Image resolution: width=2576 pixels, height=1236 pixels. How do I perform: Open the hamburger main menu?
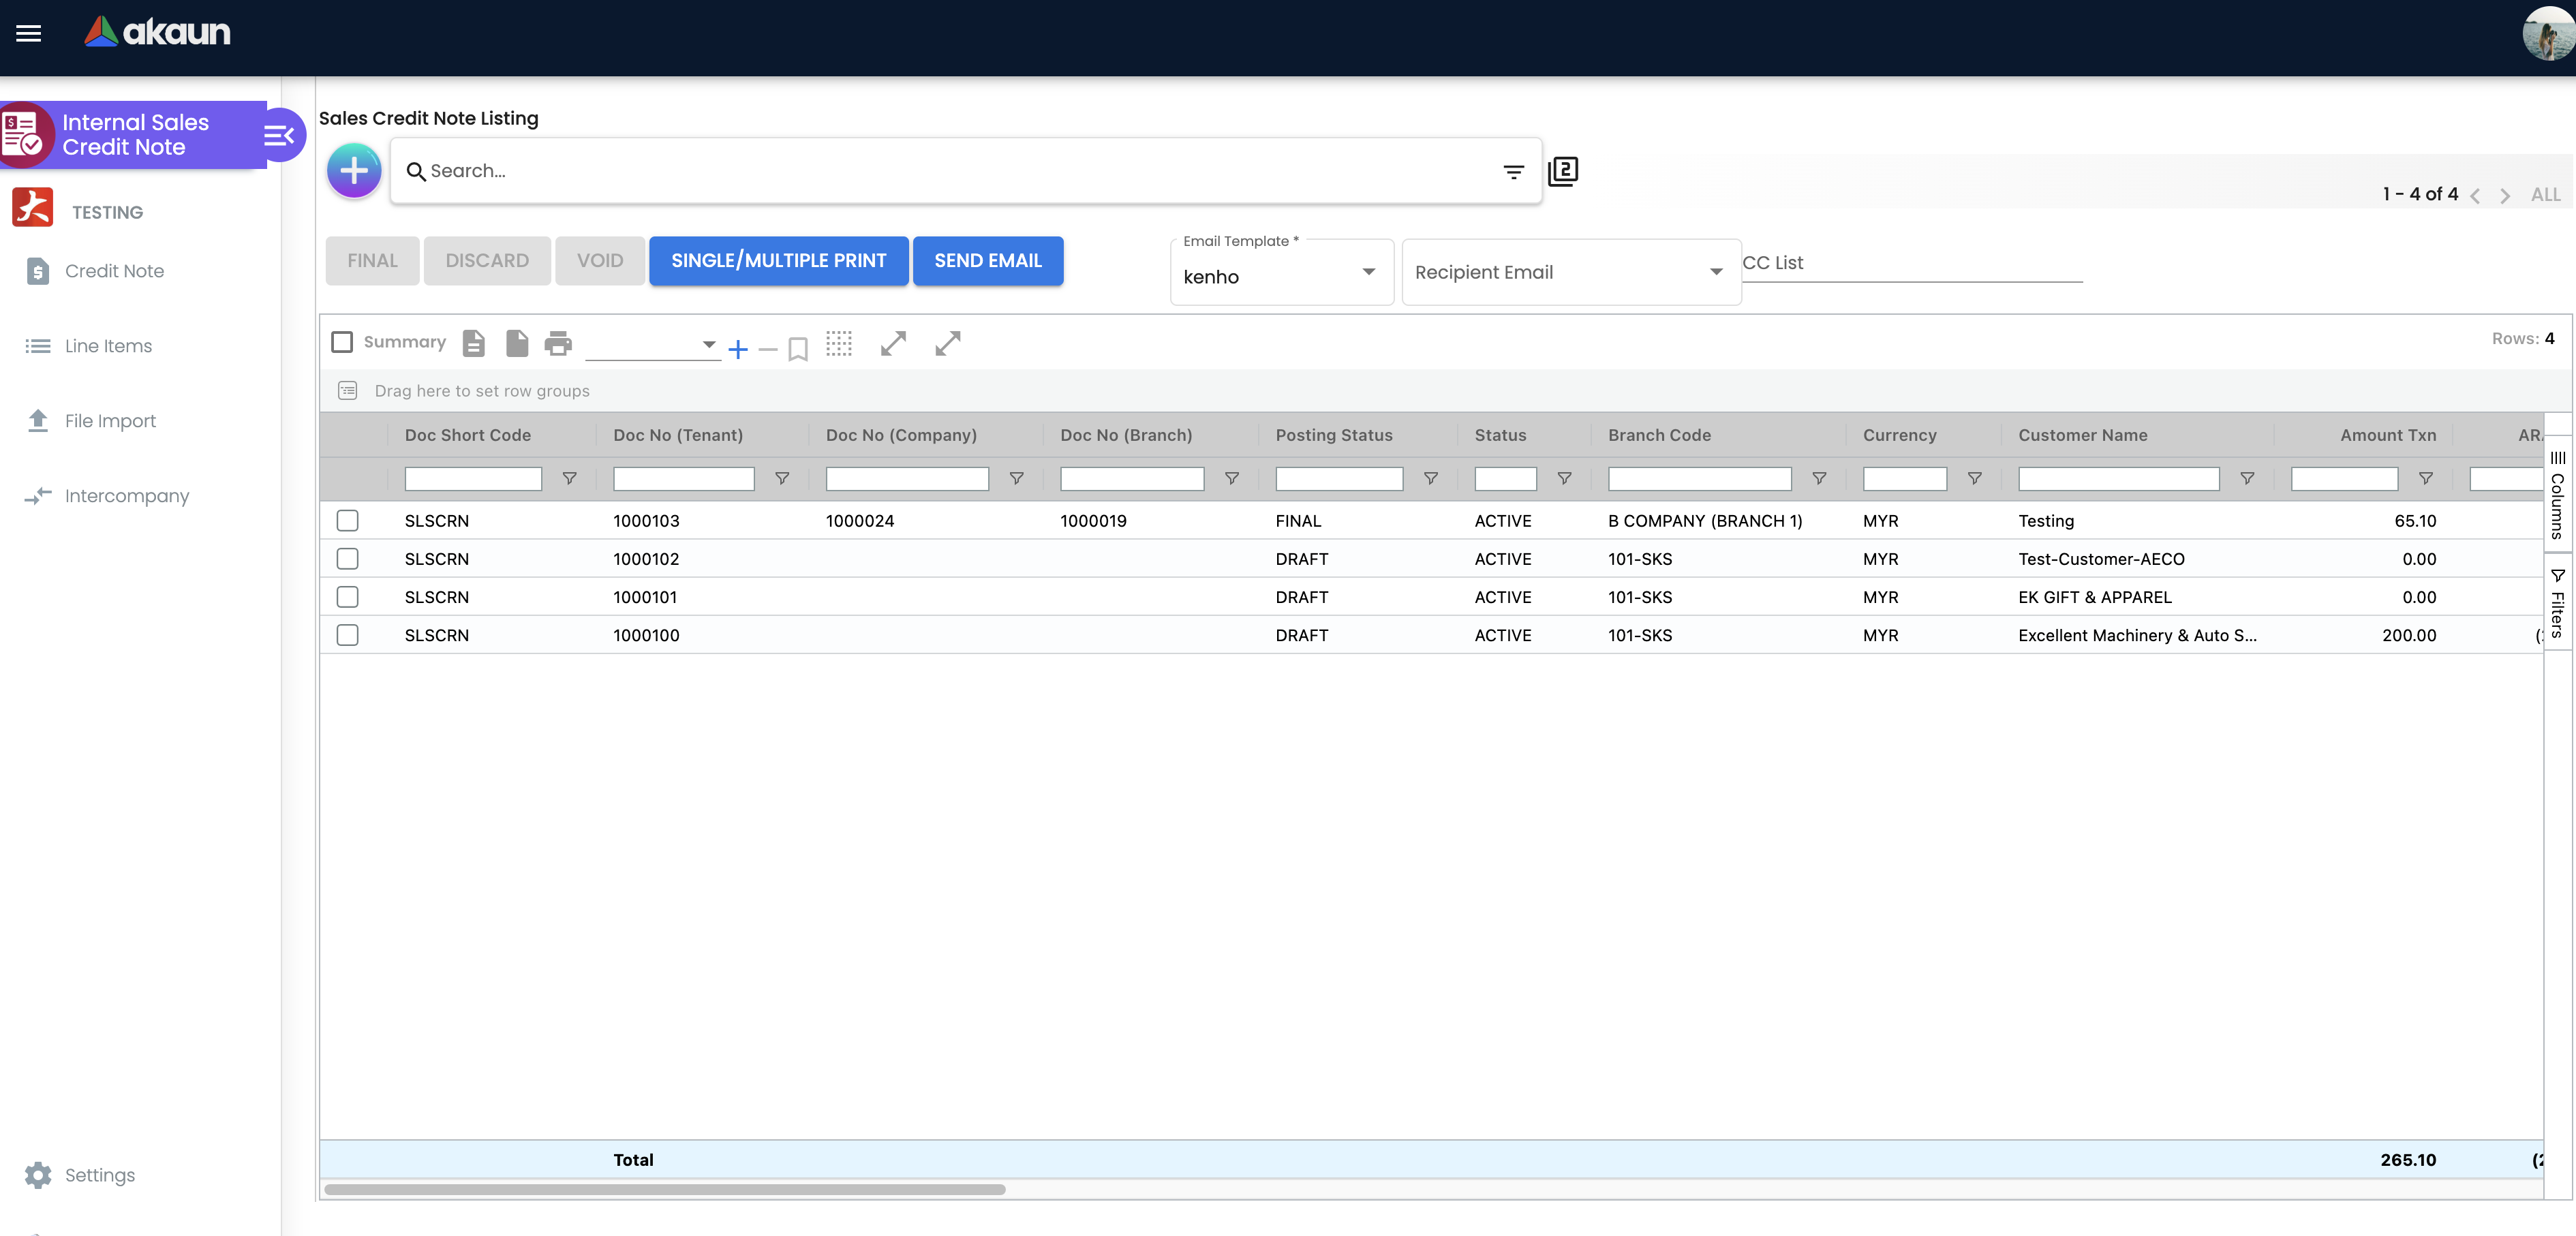[29, 33]
